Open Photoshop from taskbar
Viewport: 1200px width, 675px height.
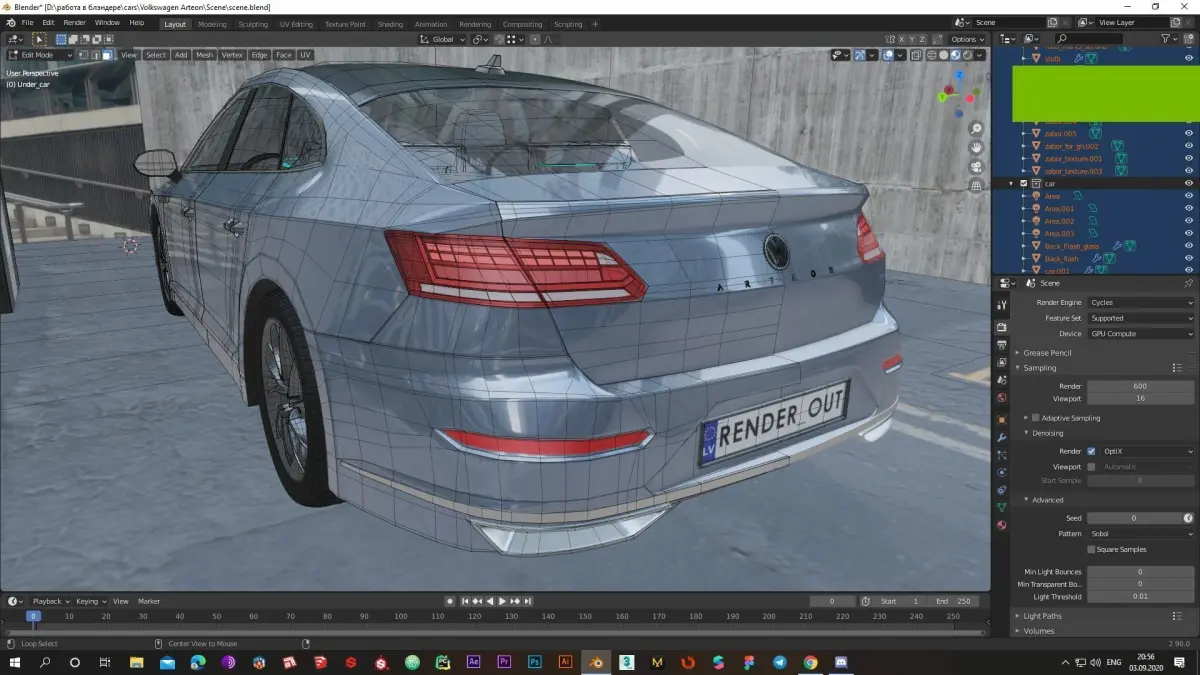(535, 662)
